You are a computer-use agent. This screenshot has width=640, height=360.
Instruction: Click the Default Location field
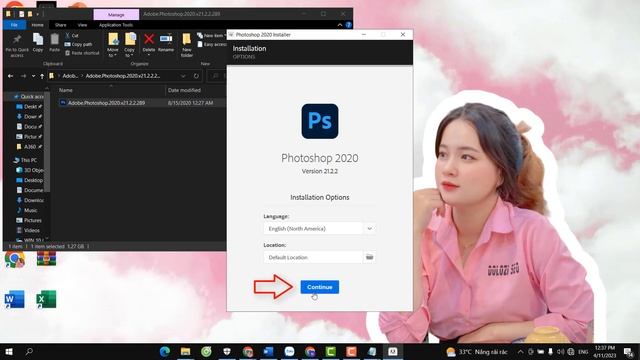coord(313,257)
